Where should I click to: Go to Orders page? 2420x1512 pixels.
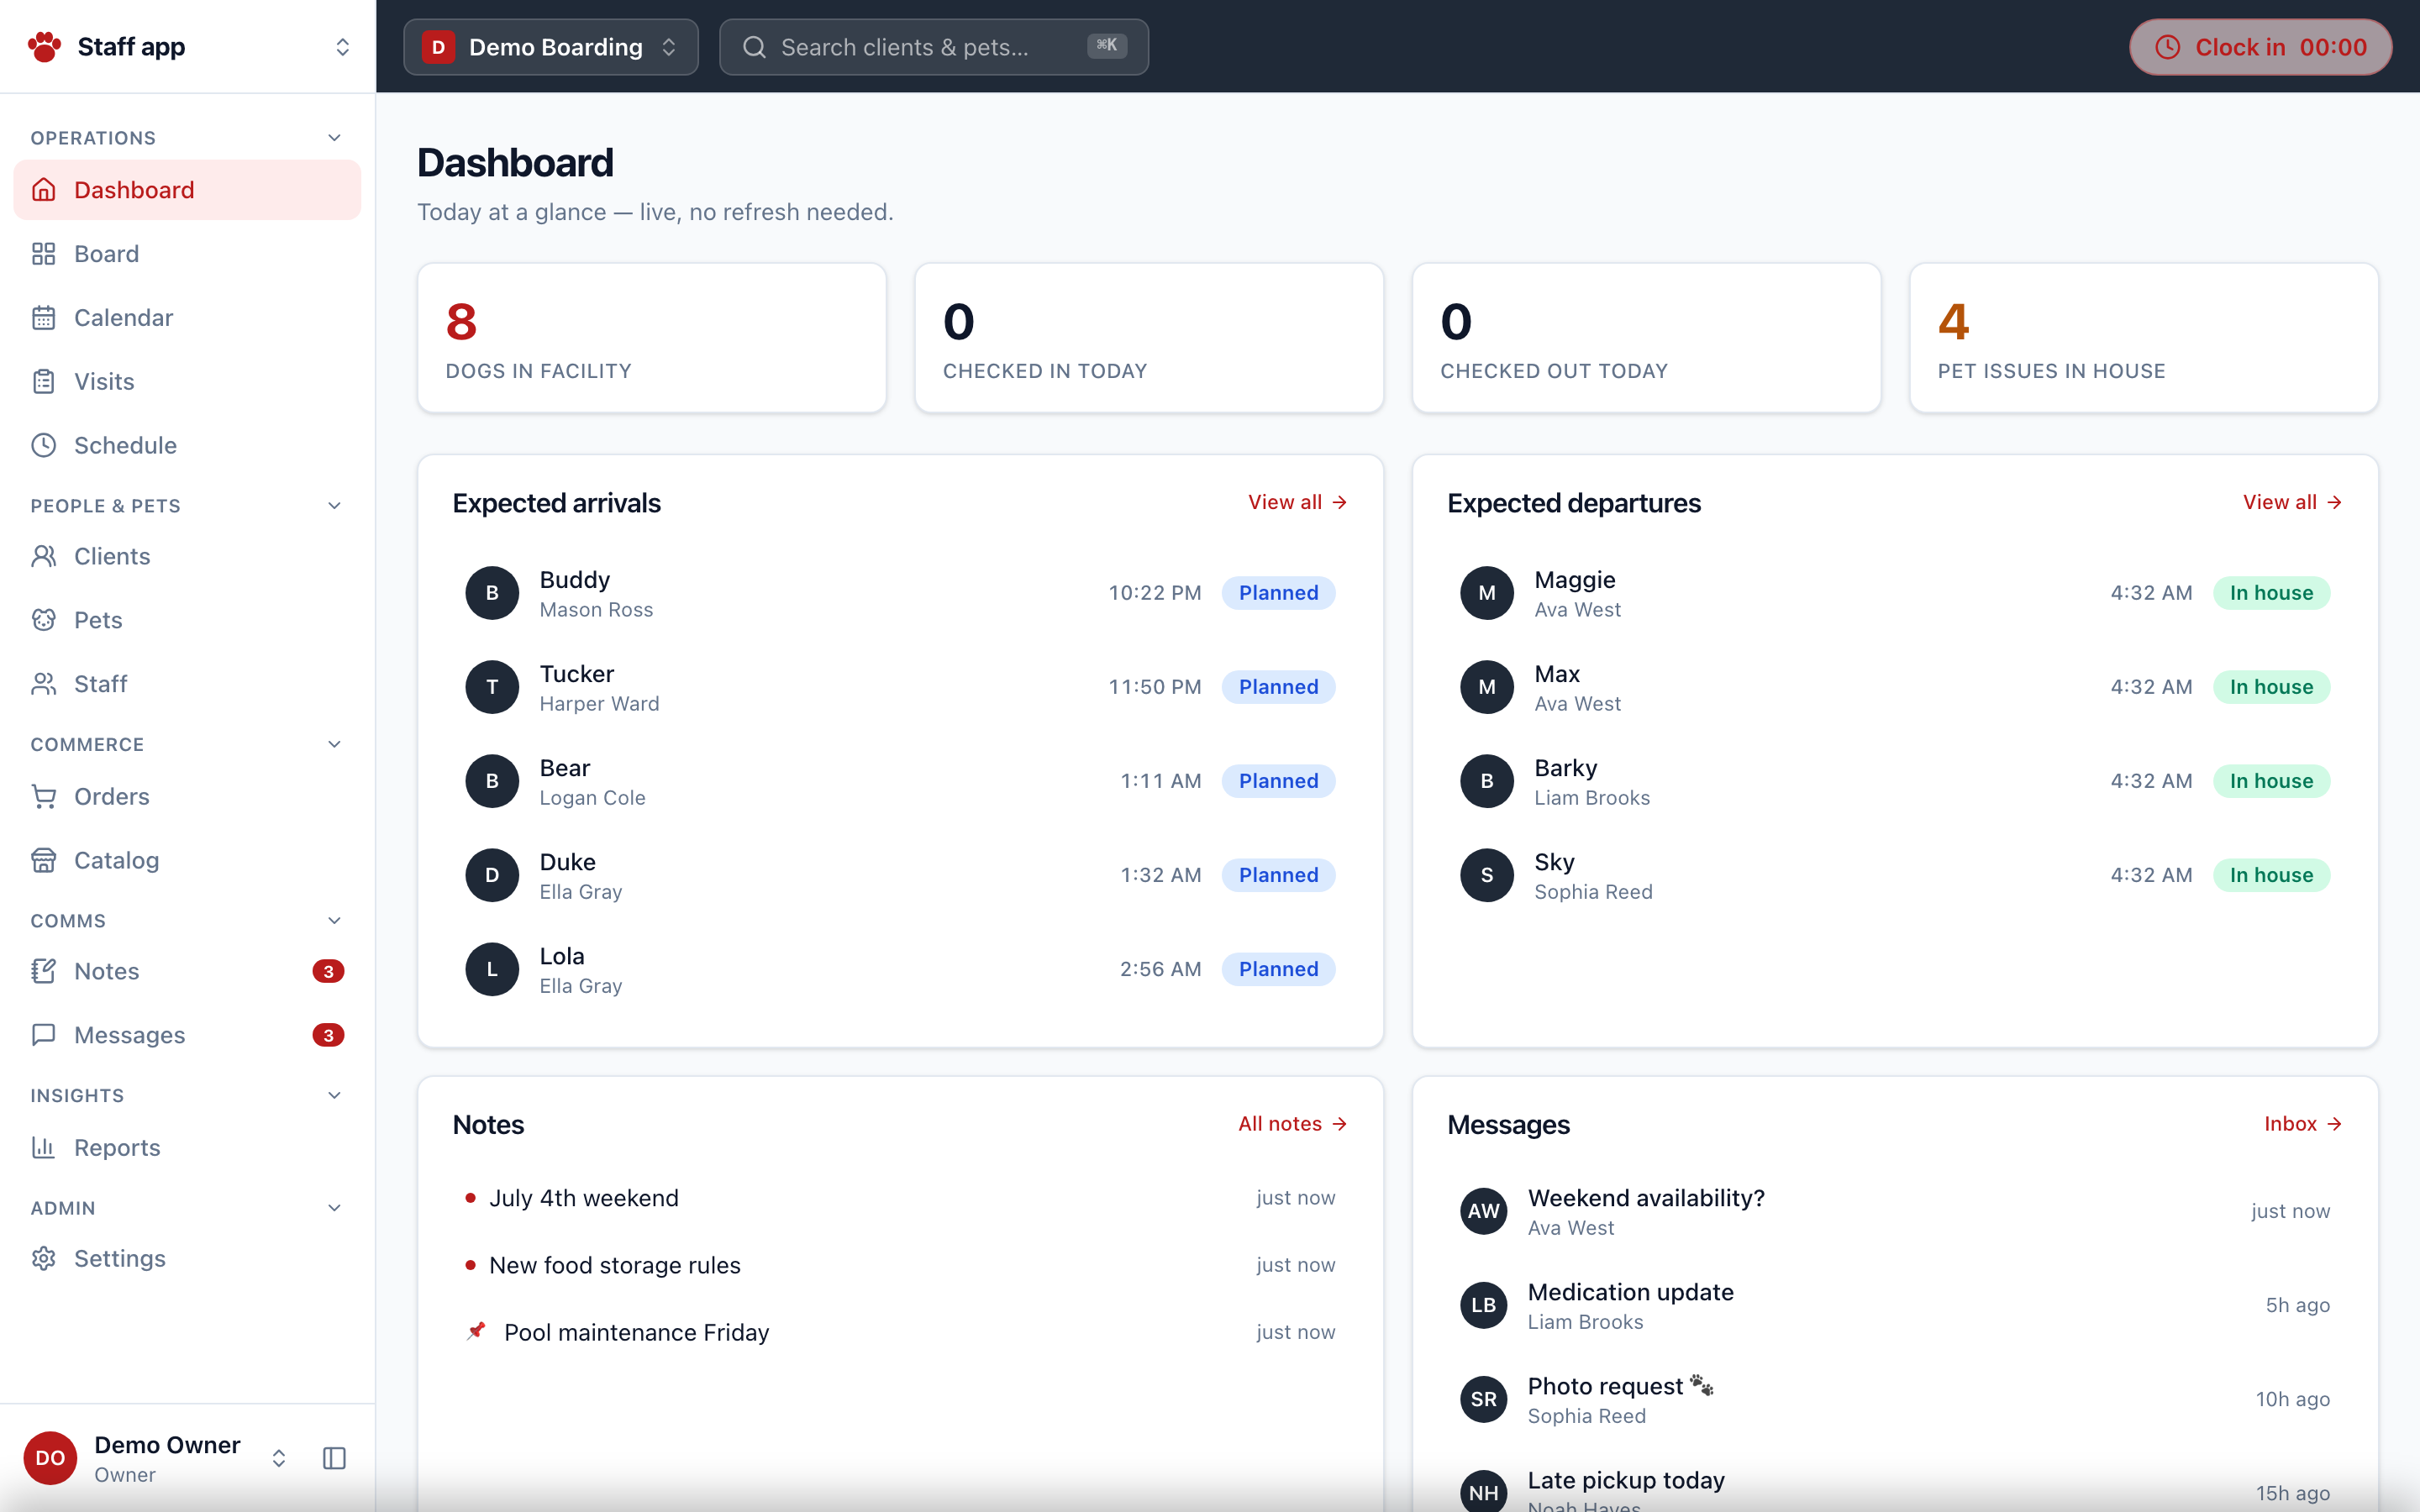(188, 797)
